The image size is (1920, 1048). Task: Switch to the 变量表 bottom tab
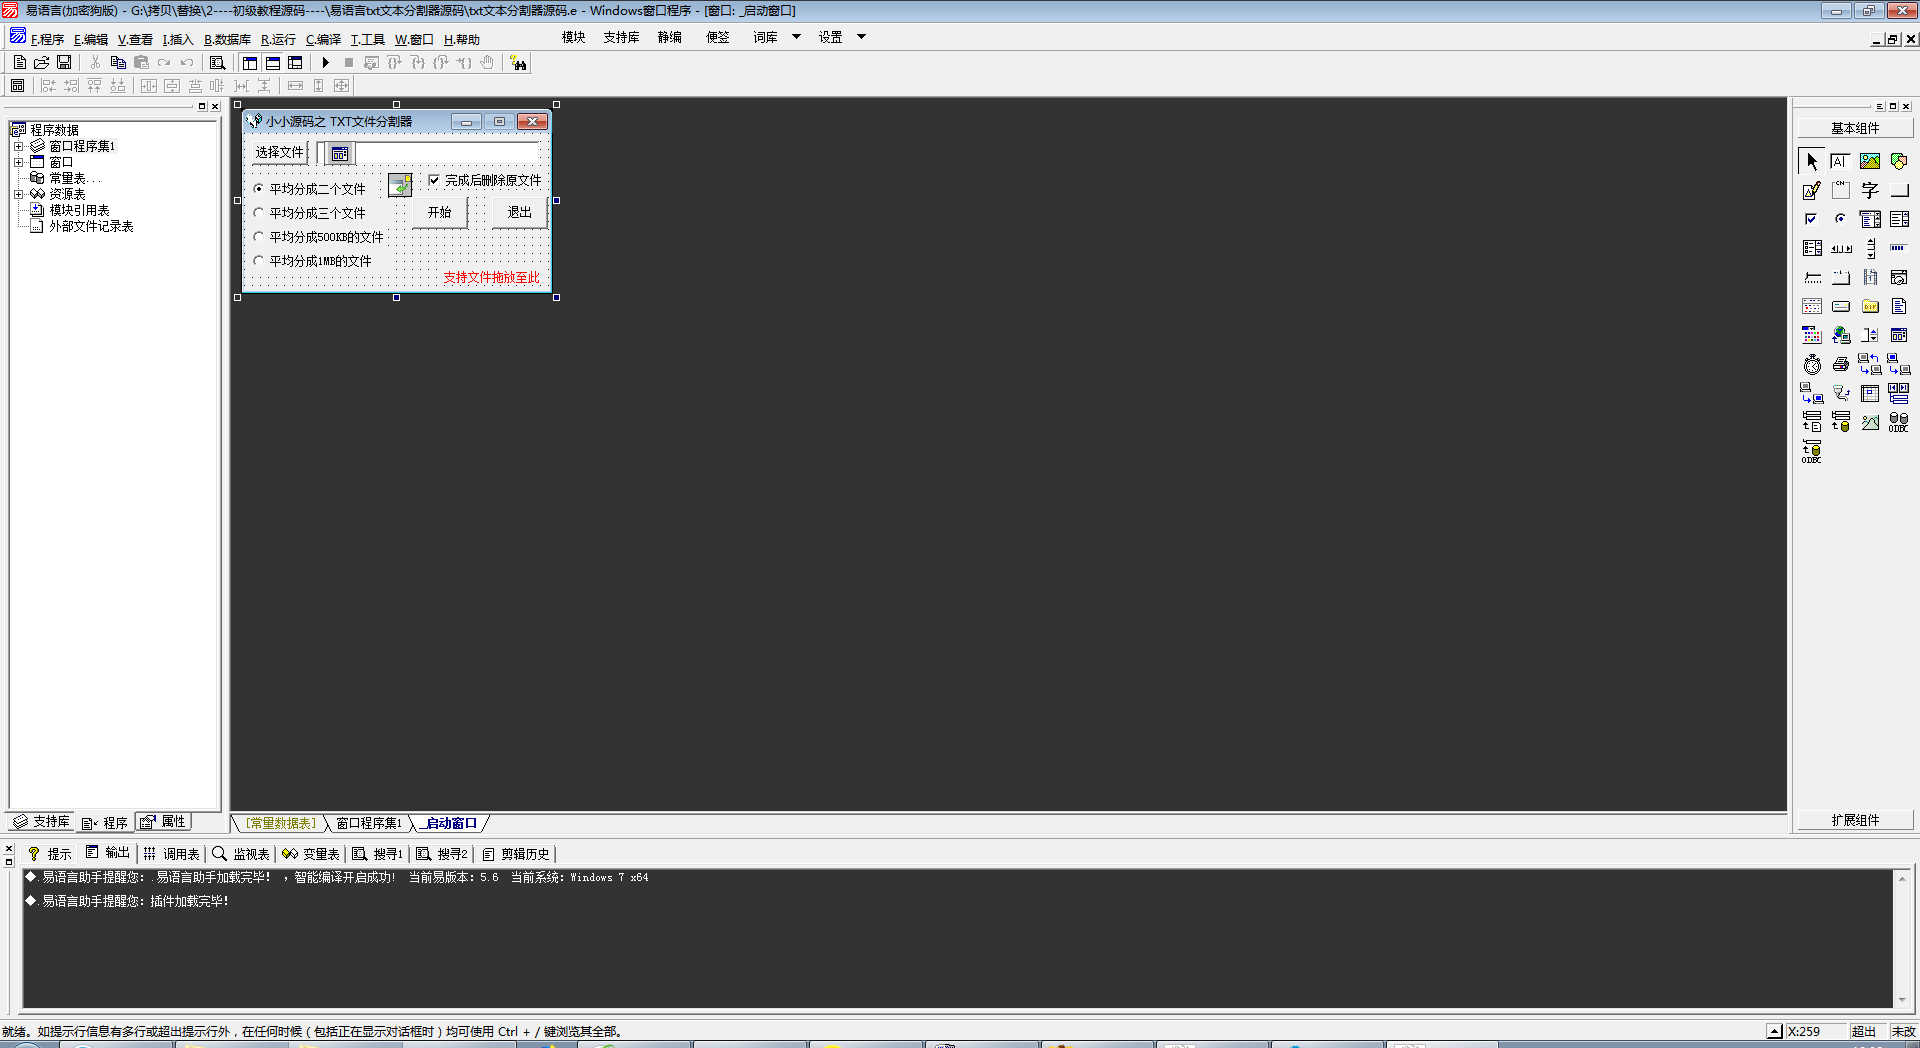coord(311,853)
